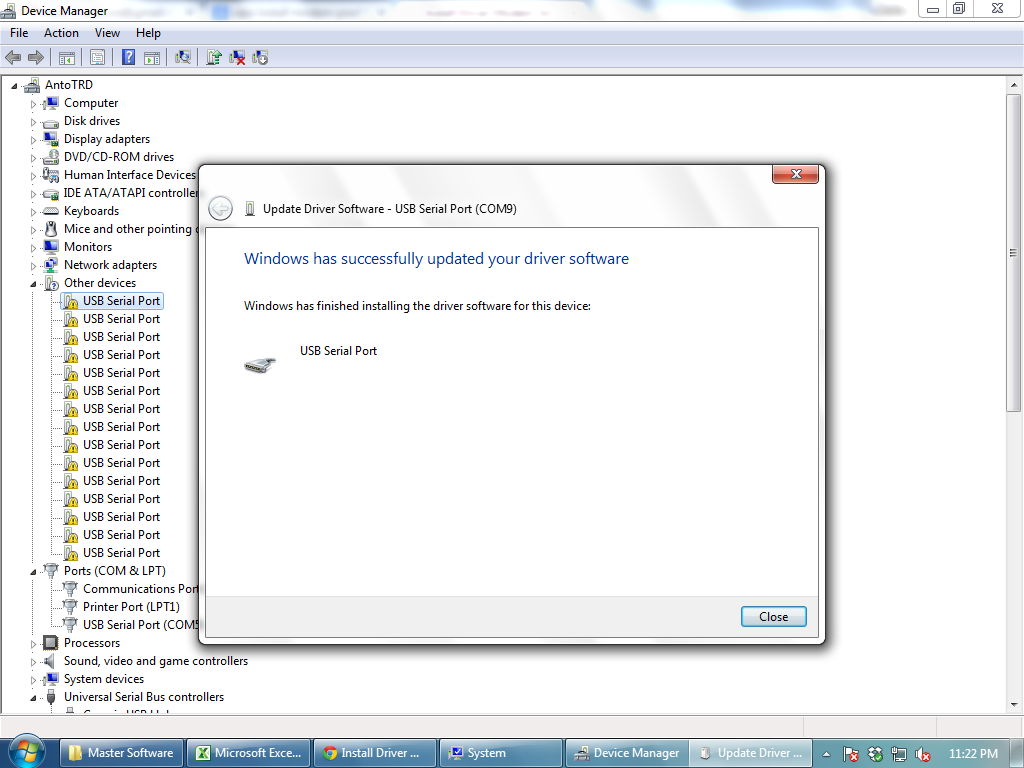Switch to Update Driver taskbar button
Viewport: 1024px width, 768px height.
750,753
